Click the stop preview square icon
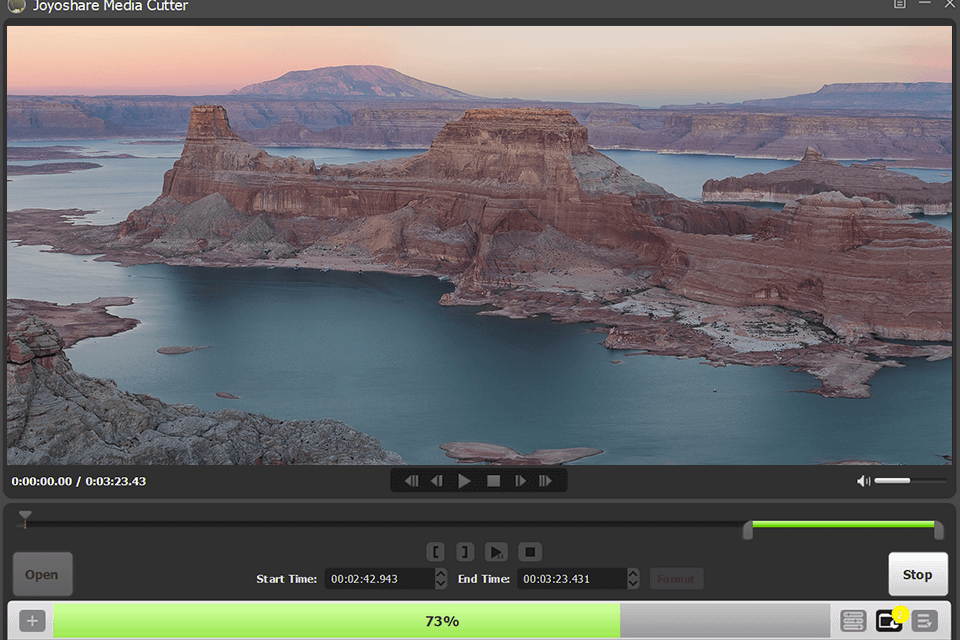 tap(529, 551)
